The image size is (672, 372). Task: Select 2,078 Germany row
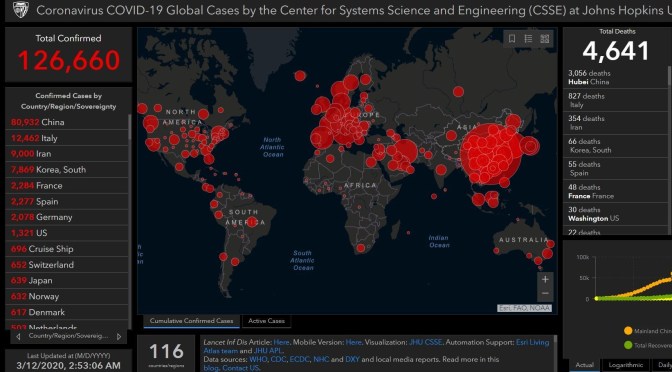[67, 217]
